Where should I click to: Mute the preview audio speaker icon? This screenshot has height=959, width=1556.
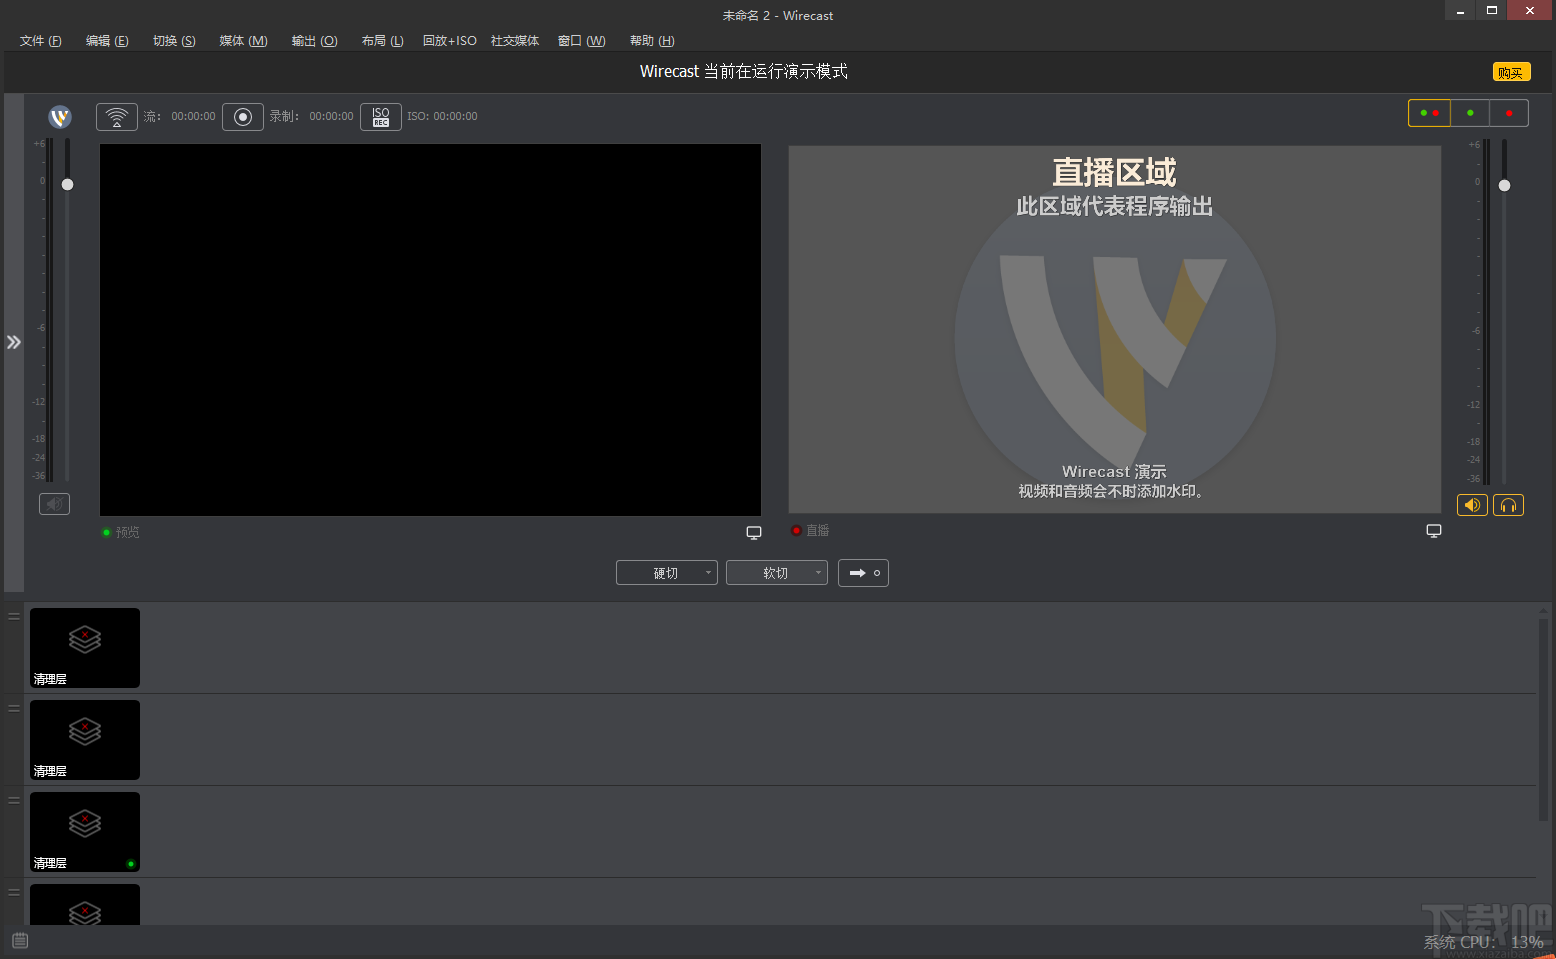coord(54,504)
